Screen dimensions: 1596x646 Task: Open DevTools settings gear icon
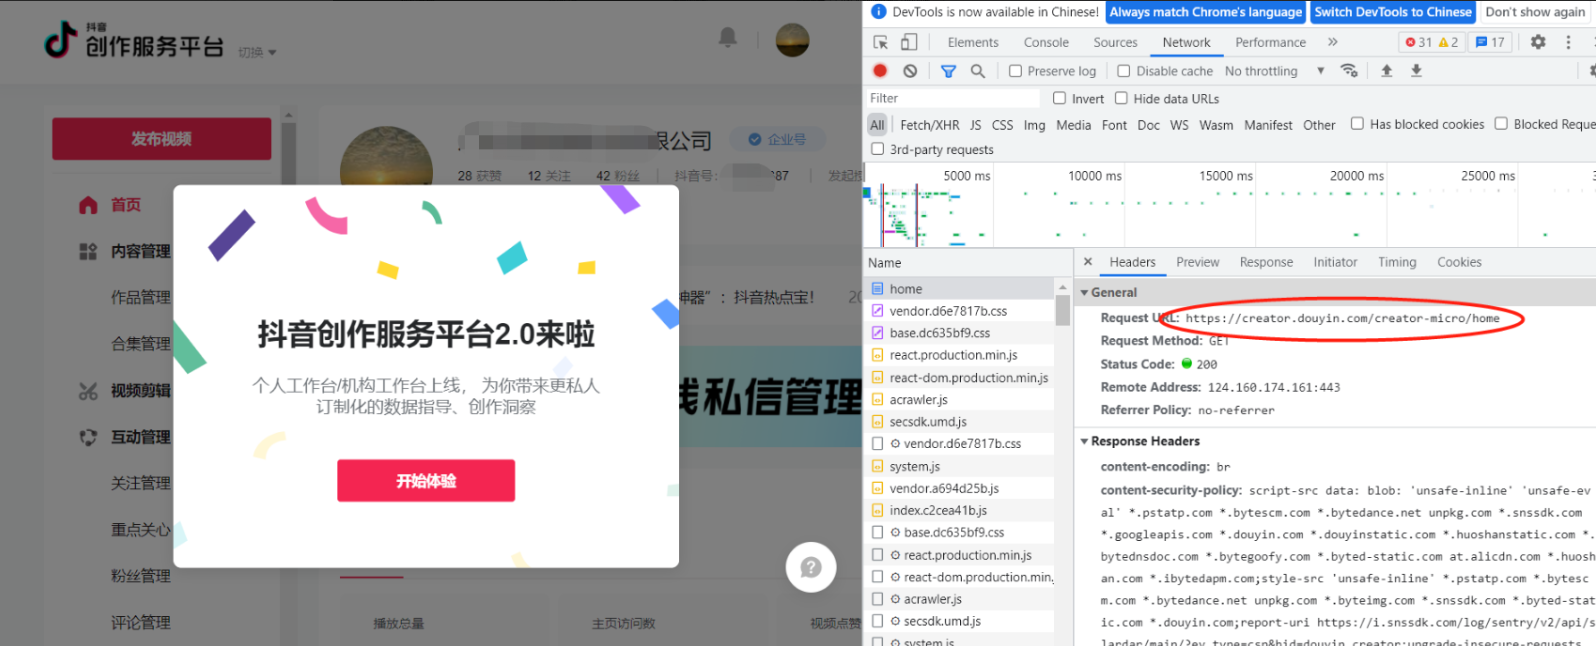(x=1538, y=42)
